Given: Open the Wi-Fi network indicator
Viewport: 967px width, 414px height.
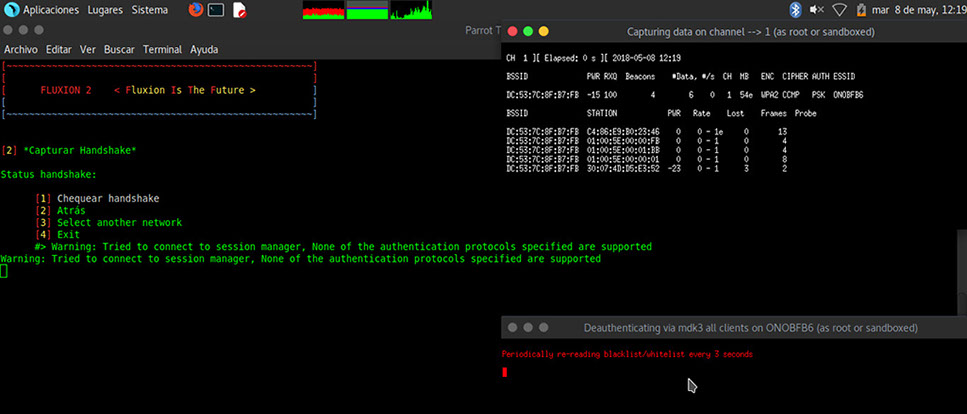Looking at the screenshot, I should tap(839, 10).
